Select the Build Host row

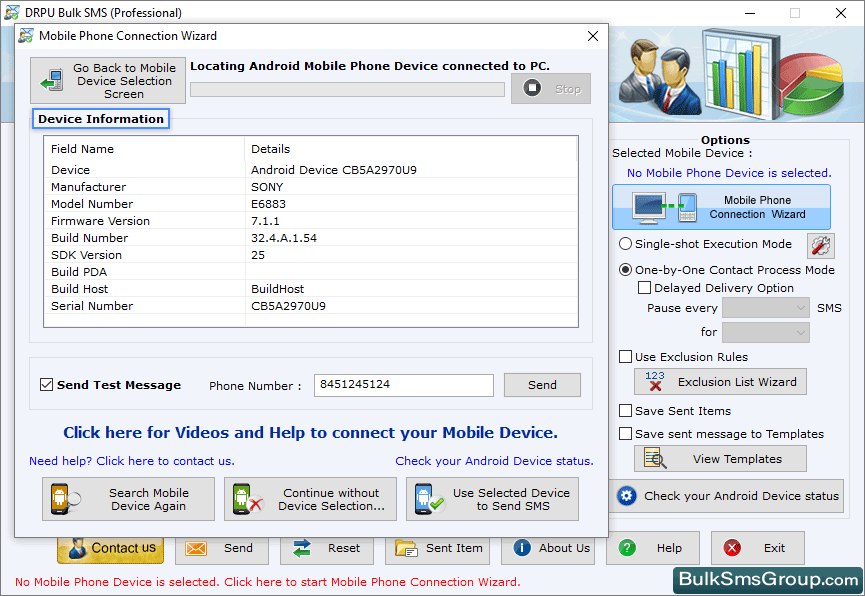click(311, 289)
